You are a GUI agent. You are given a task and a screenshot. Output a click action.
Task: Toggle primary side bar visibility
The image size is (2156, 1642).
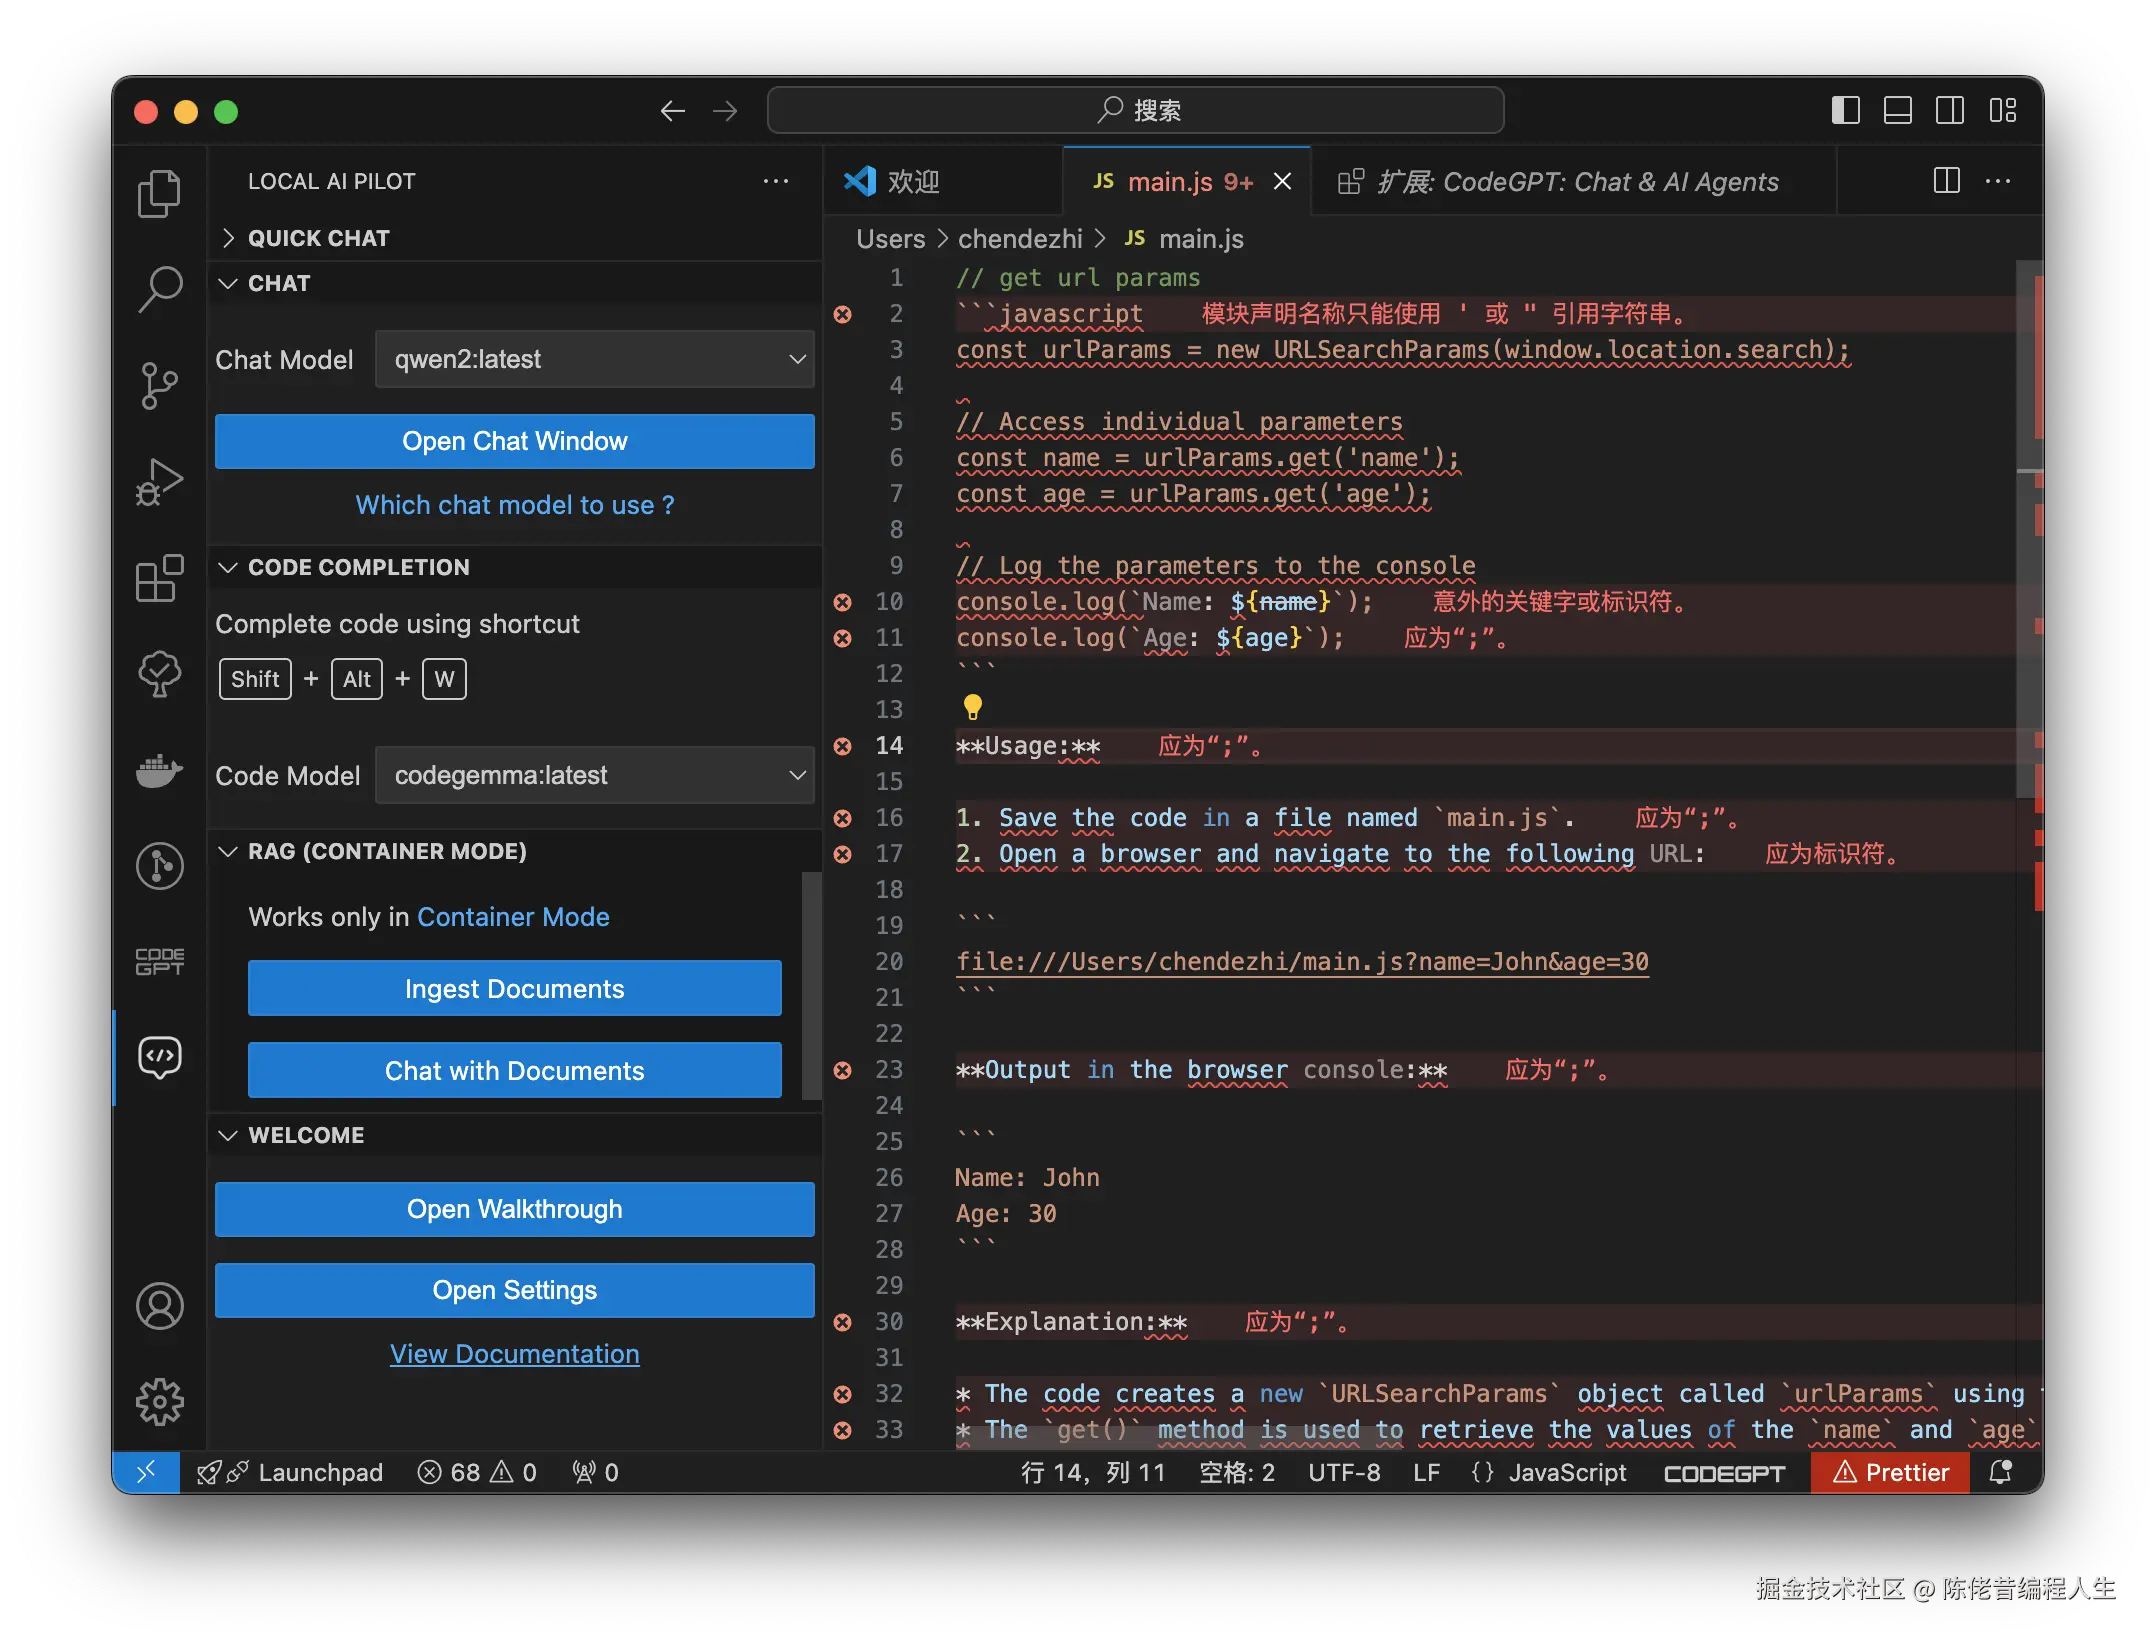click(x=1845, y=110)
